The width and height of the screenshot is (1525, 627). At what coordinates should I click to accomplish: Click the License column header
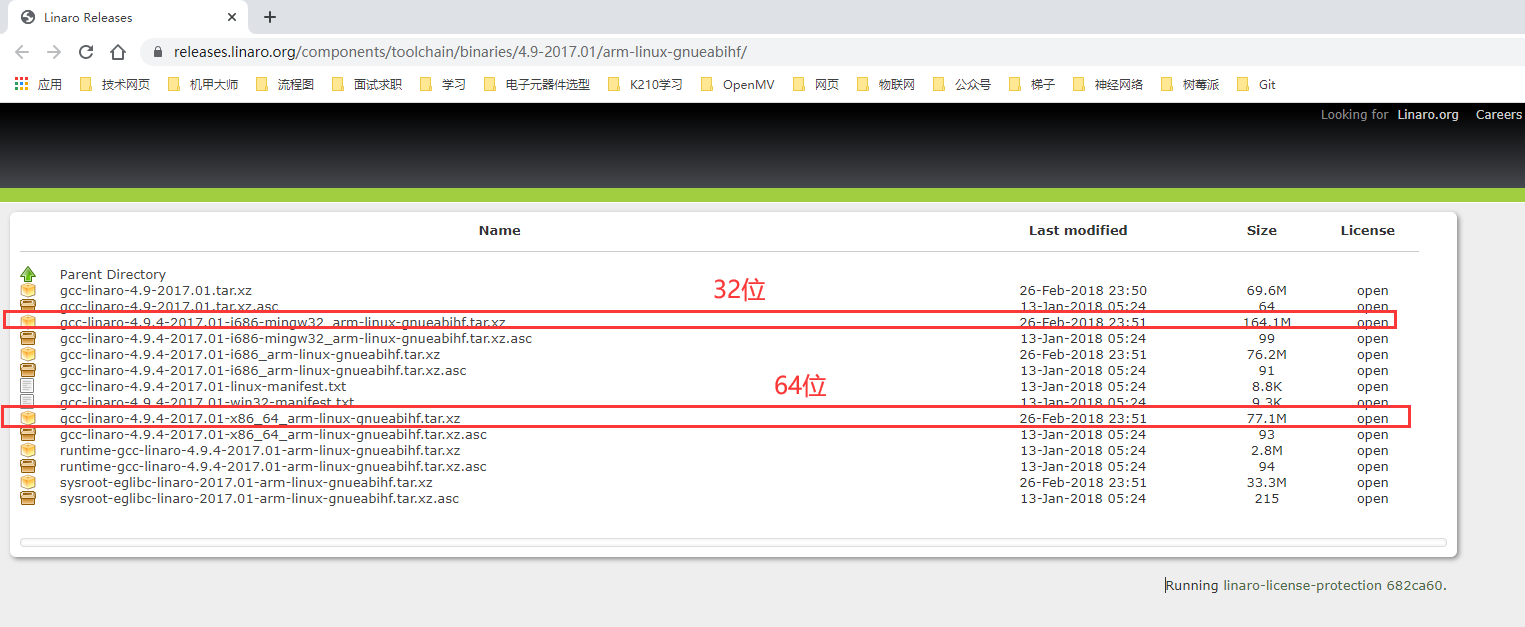pos(1367,230)
